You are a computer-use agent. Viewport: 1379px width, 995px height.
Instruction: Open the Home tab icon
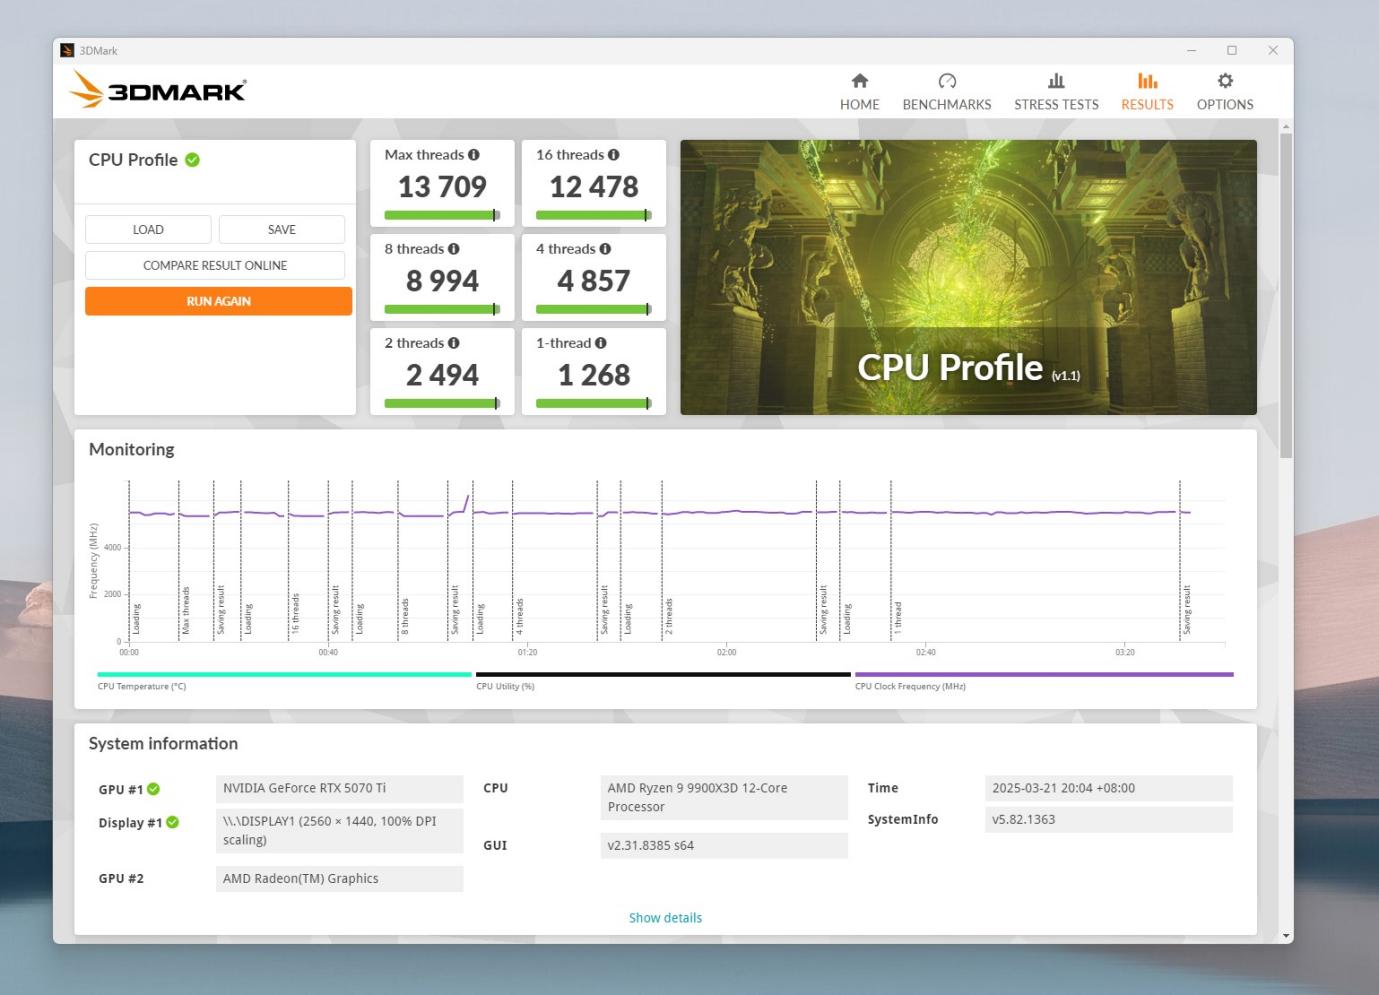click(x=859, y=81)
